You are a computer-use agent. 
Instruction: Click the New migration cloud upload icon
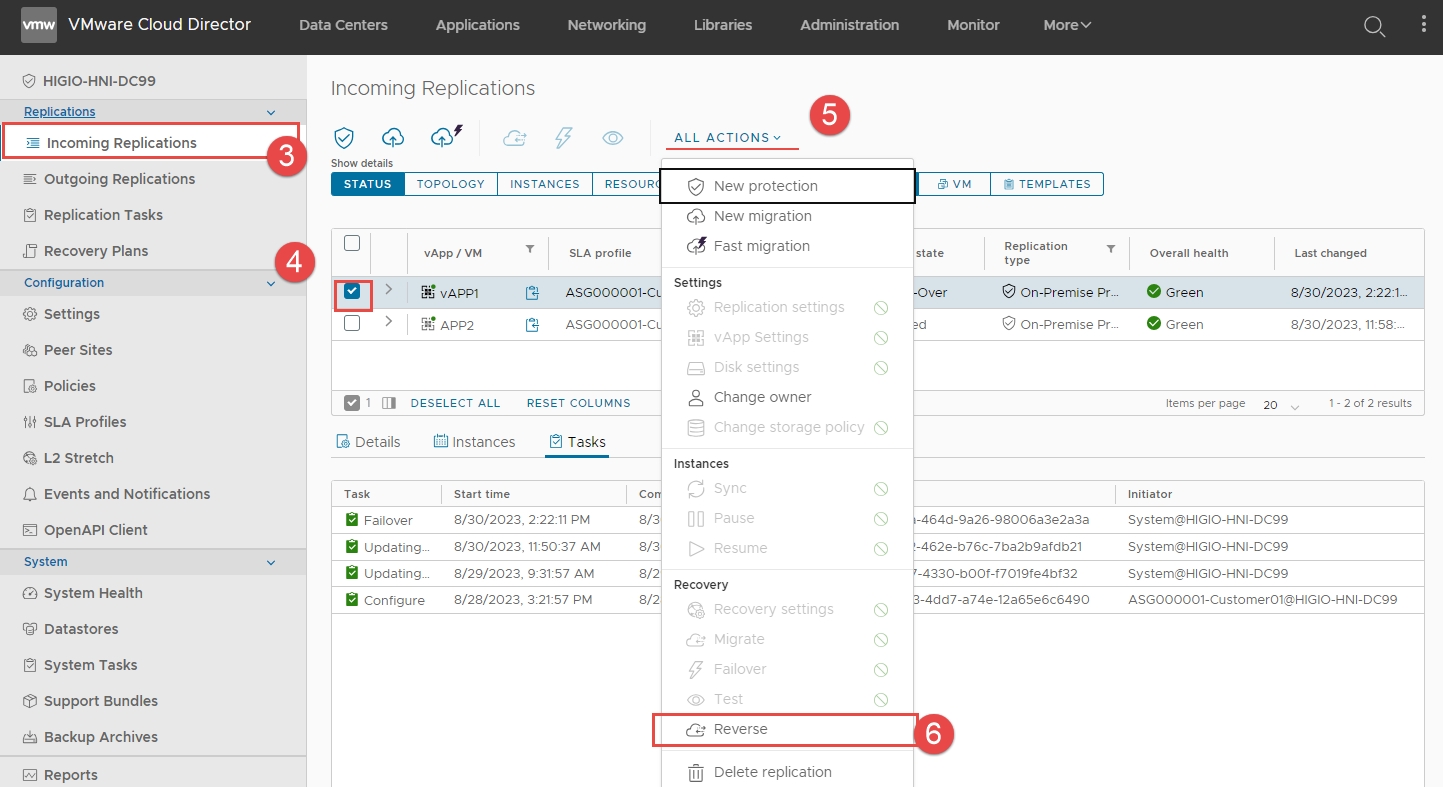tap(393, 138)
